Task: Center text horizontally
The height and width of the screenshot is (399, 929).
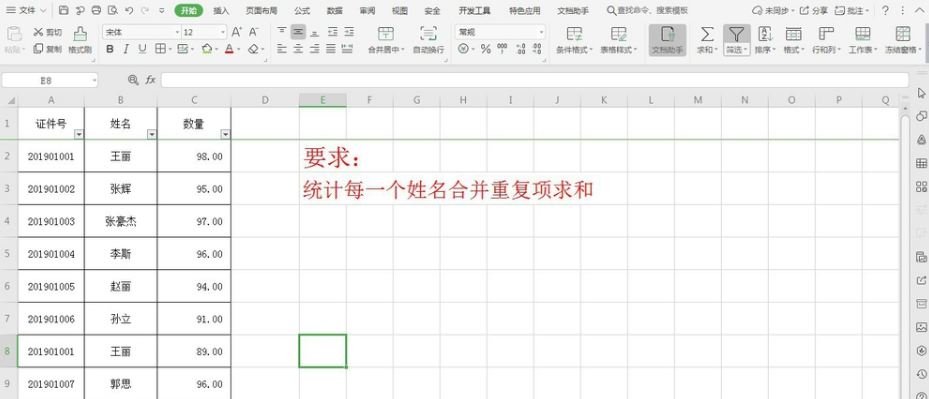Action: click(299, 49)
